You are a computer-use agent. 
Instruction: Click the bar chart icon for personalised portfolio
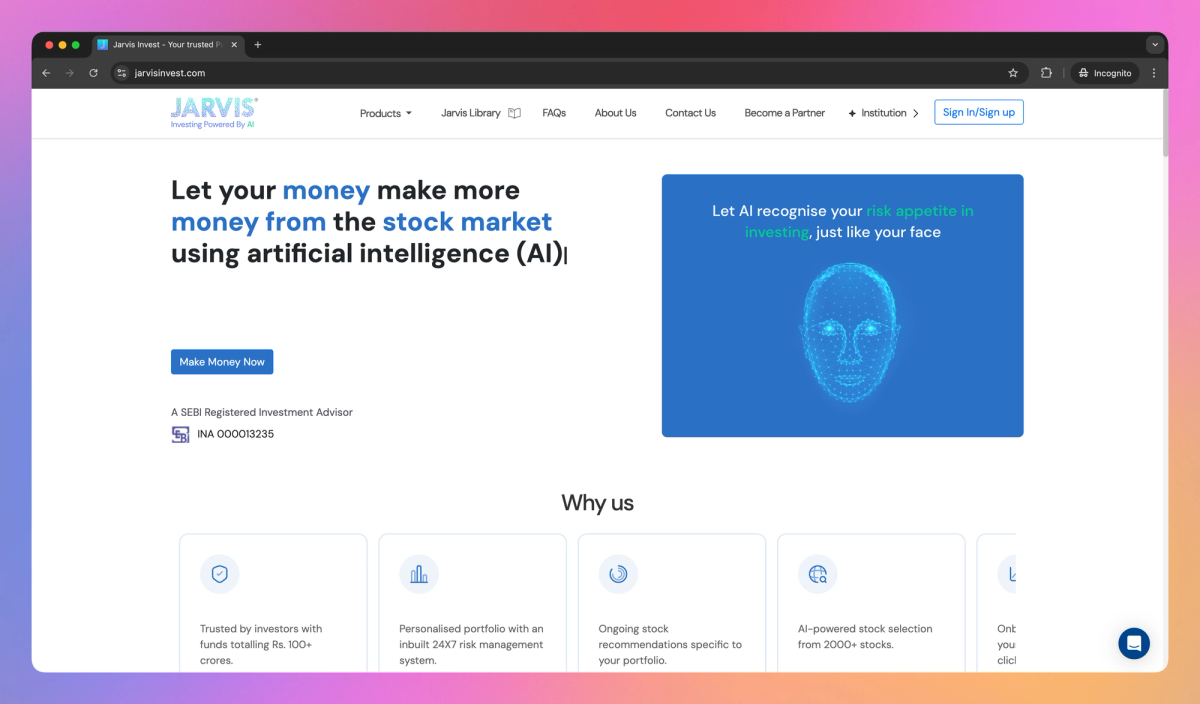419,574
